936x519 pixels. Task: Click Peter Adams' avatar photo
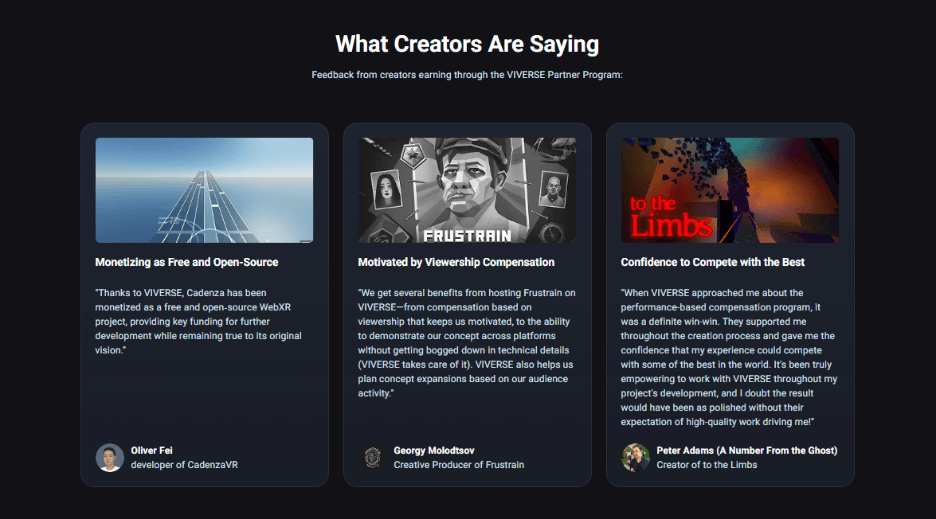(635, 457)
